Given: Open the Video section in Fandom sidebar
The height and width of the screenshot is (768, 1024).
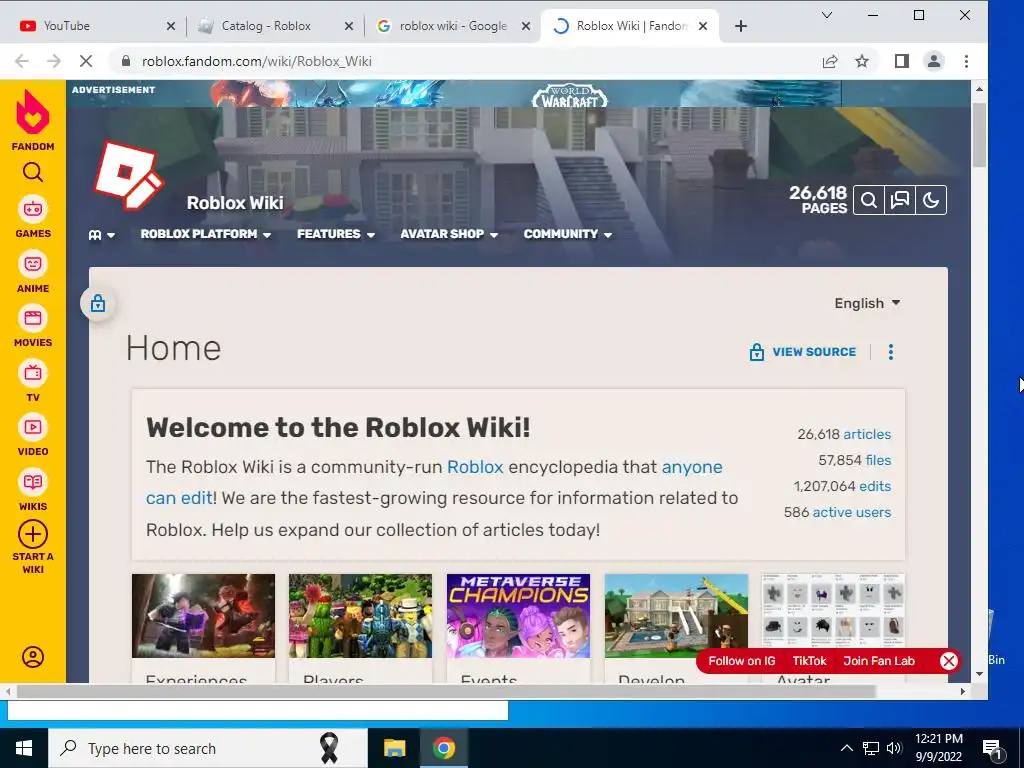Looking at the screenshot, I should tap(33, 436).
